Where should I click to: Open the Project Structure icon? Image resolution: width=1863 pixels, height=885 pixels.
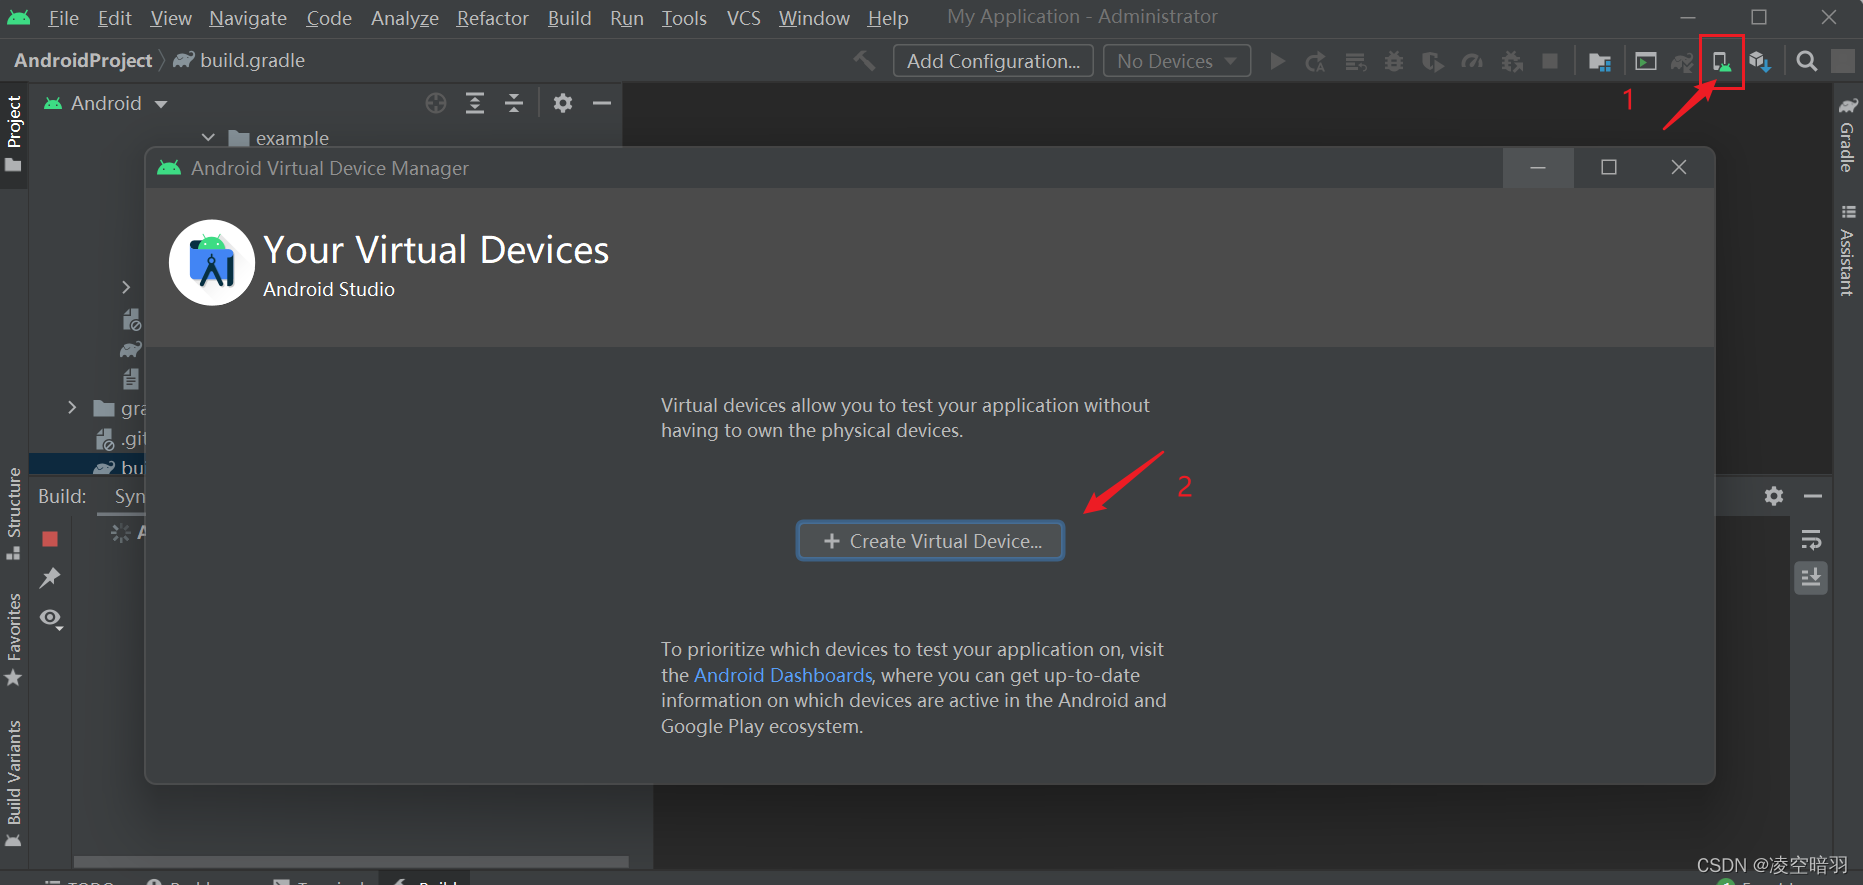point(1600,62)
